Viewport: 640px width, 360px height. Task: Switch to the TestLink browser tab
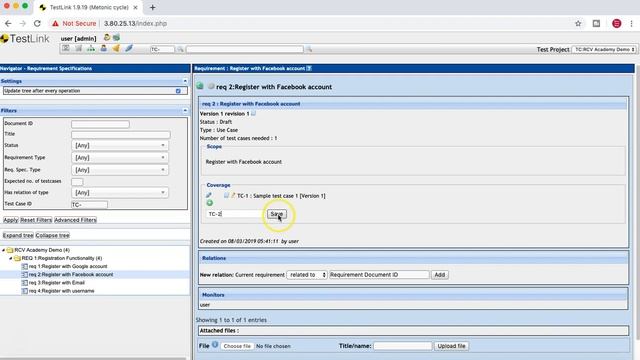(x=89, y=7)
